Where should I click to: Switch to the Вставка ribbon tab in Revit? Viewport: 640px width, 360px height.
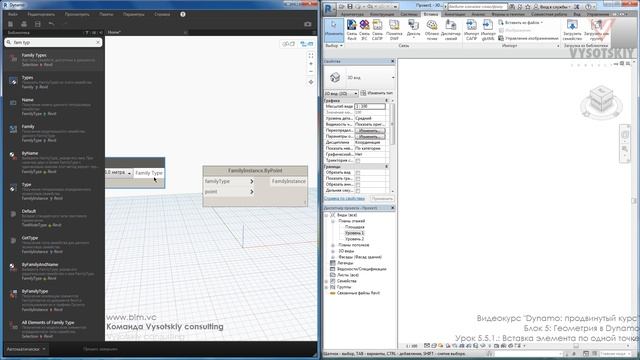tap(431, 14)
